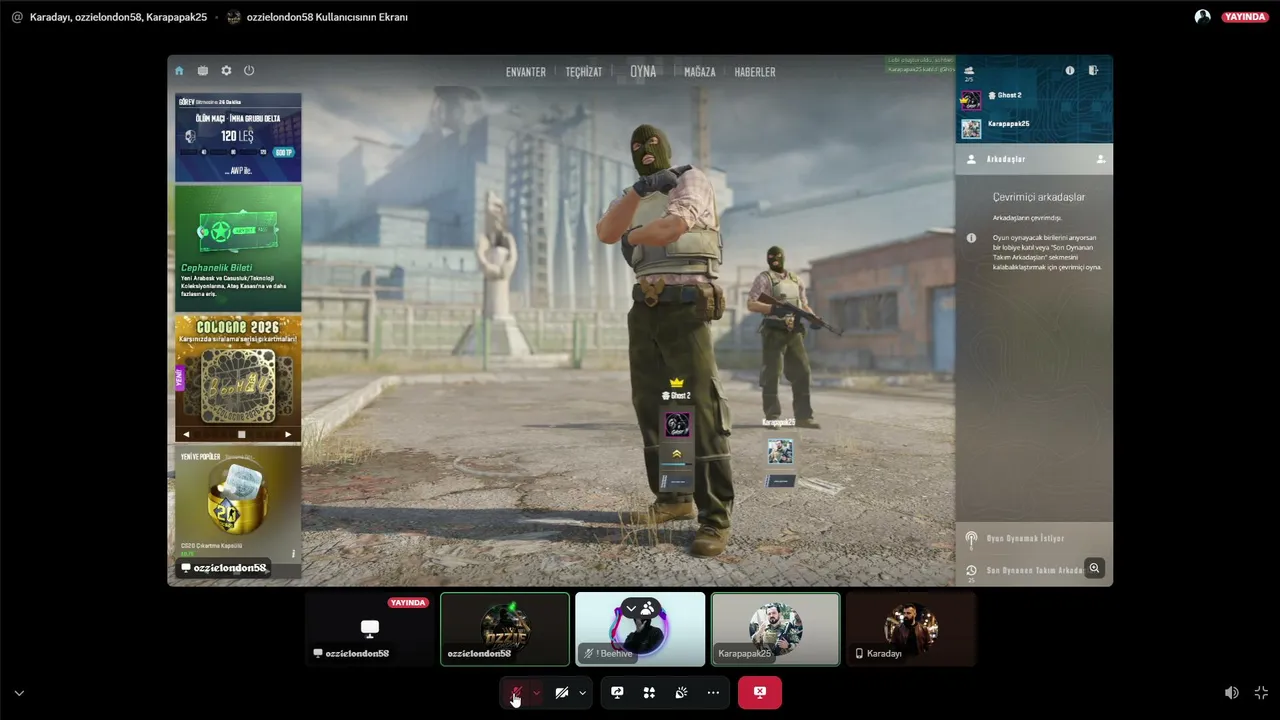Open the MAĞAZA tab
This screenshot has height=720, width=1280.
tap(700, 72)
